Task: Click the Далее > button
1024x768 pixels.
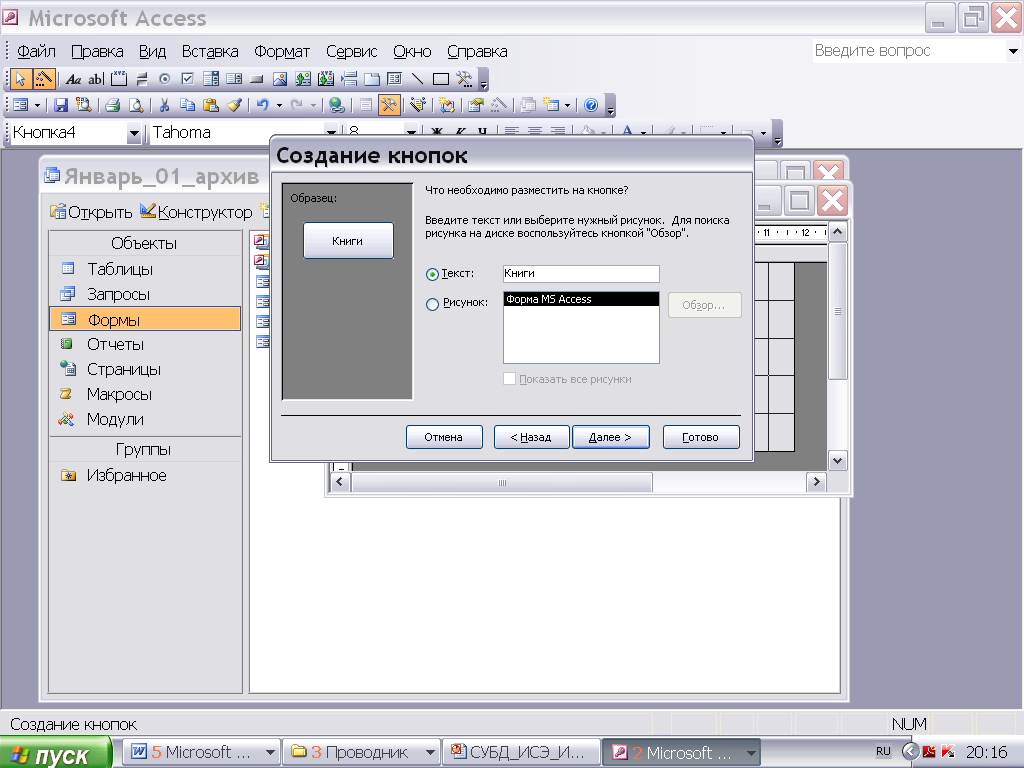Action: (x=611, y=437)
